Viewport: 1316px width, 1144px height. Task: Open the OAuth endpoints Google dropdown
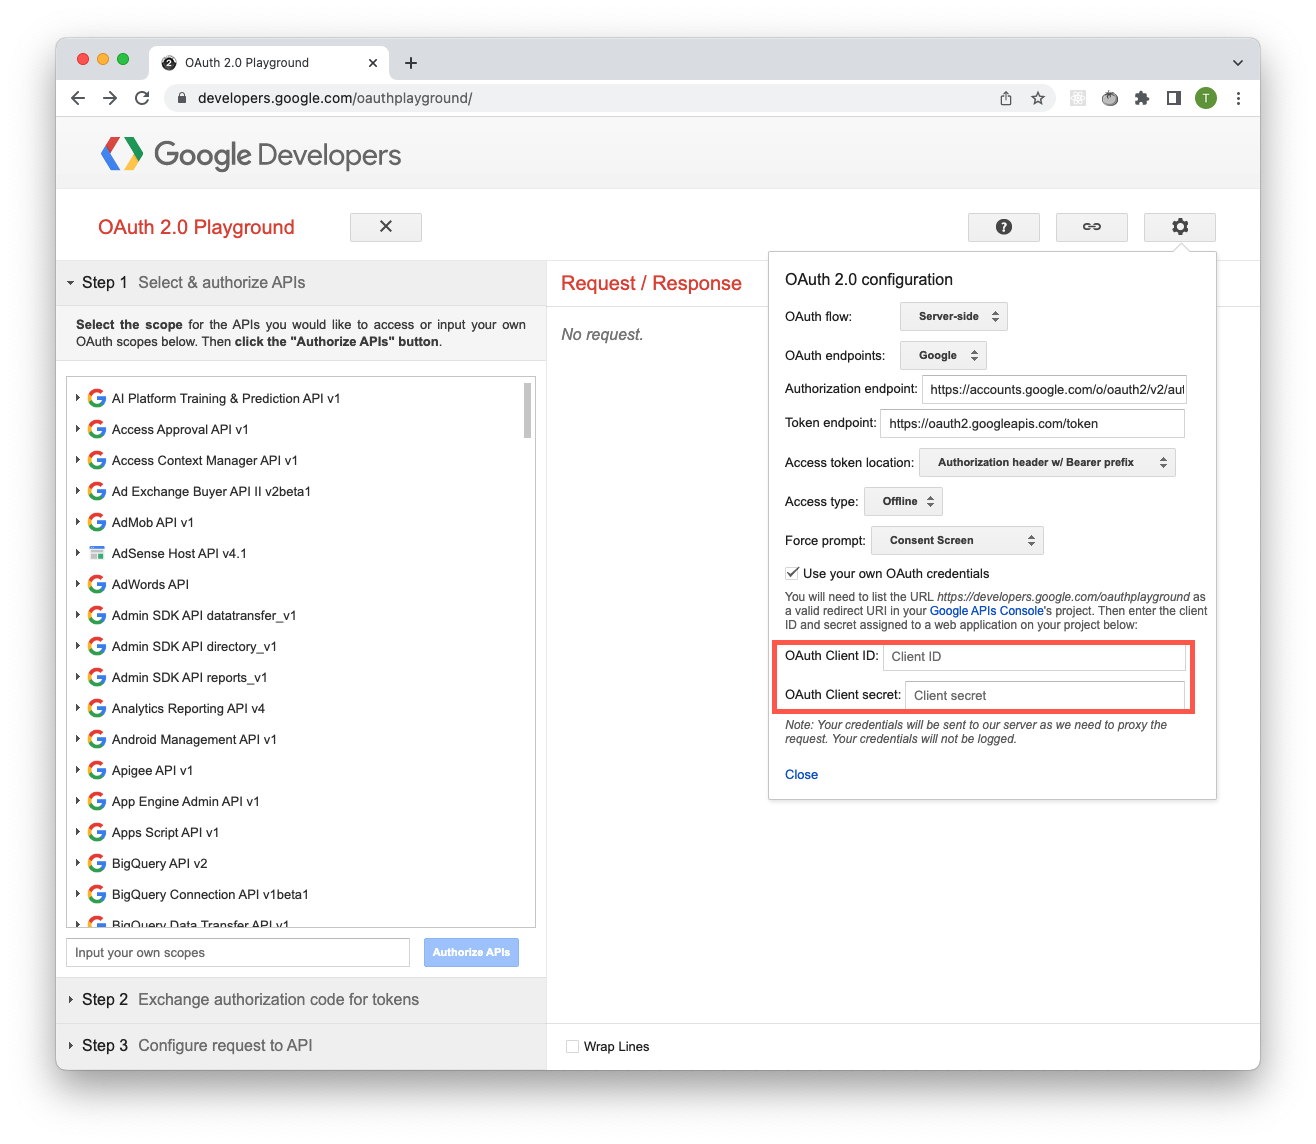point(944,355)
